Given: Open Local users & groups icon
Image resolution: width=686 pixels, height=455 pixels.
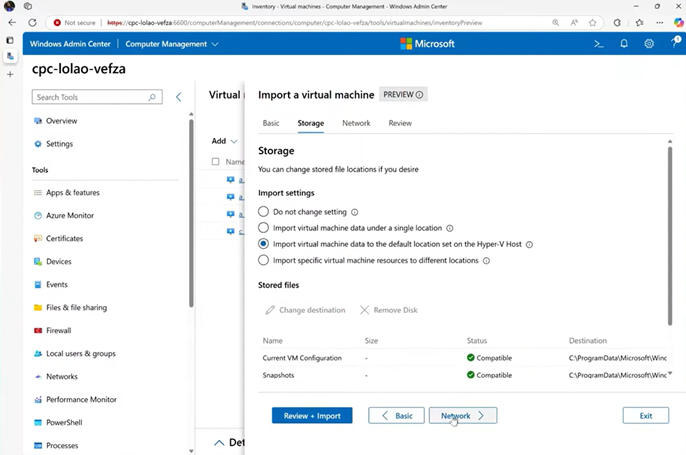Looking at the screenshot, I should point(38,354).
